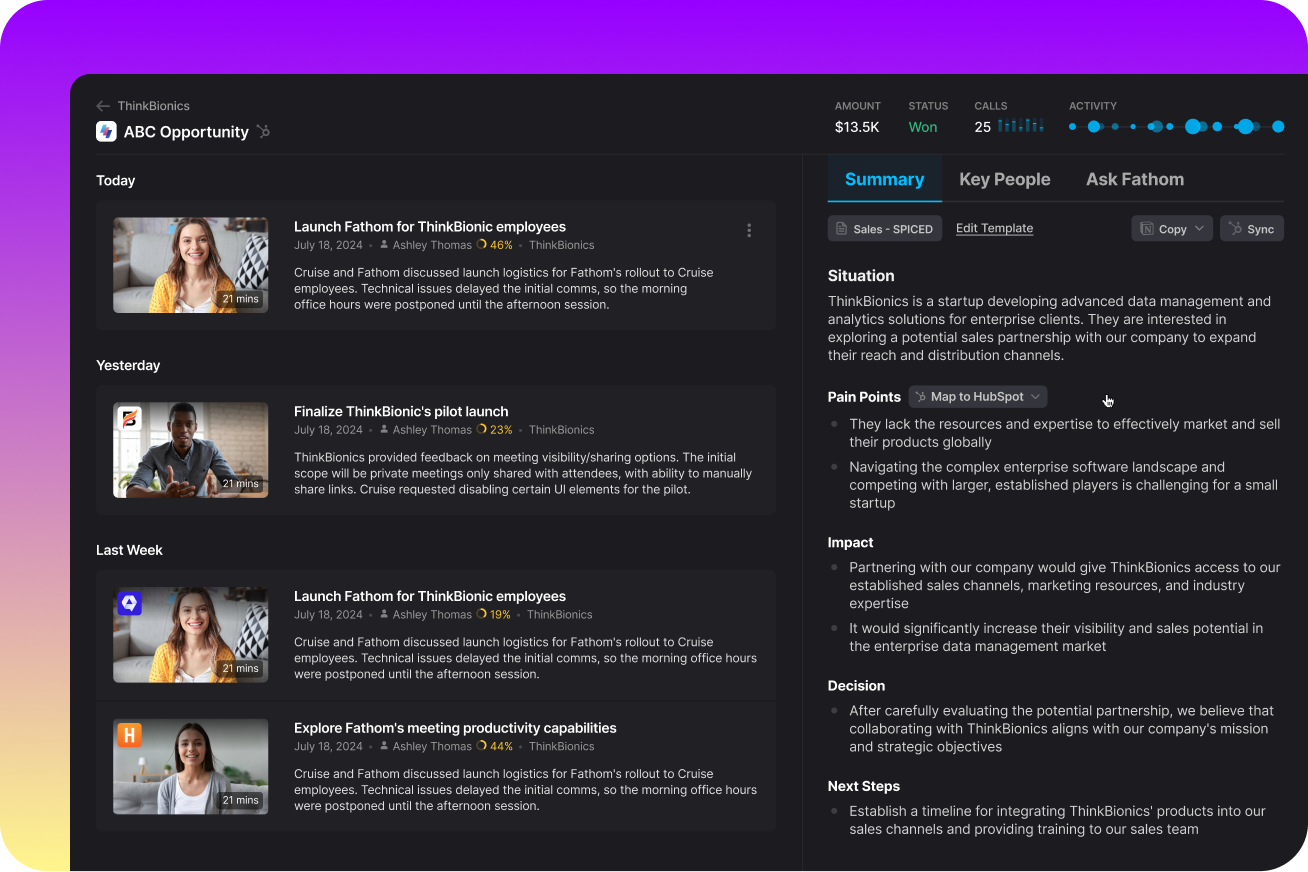Viewport: 1308px width, 872px height.
Task: Click the $13.5K amount value
Action: (857, 127)
